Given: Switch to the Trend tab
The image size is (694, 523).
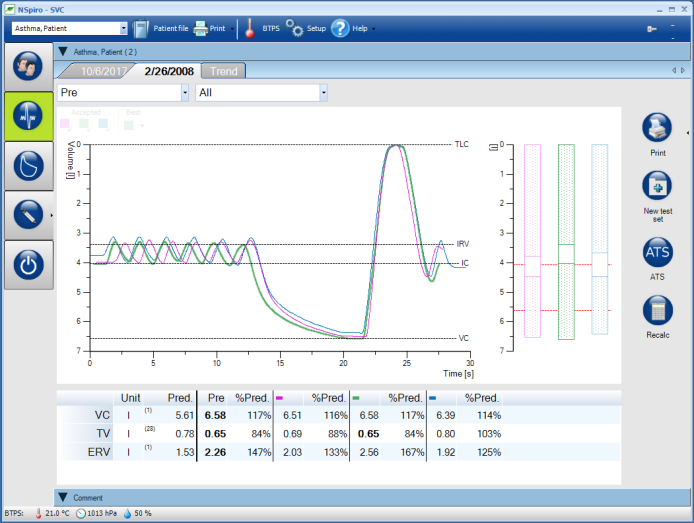Looking at the screenshot, I should [x=223, y=71].
